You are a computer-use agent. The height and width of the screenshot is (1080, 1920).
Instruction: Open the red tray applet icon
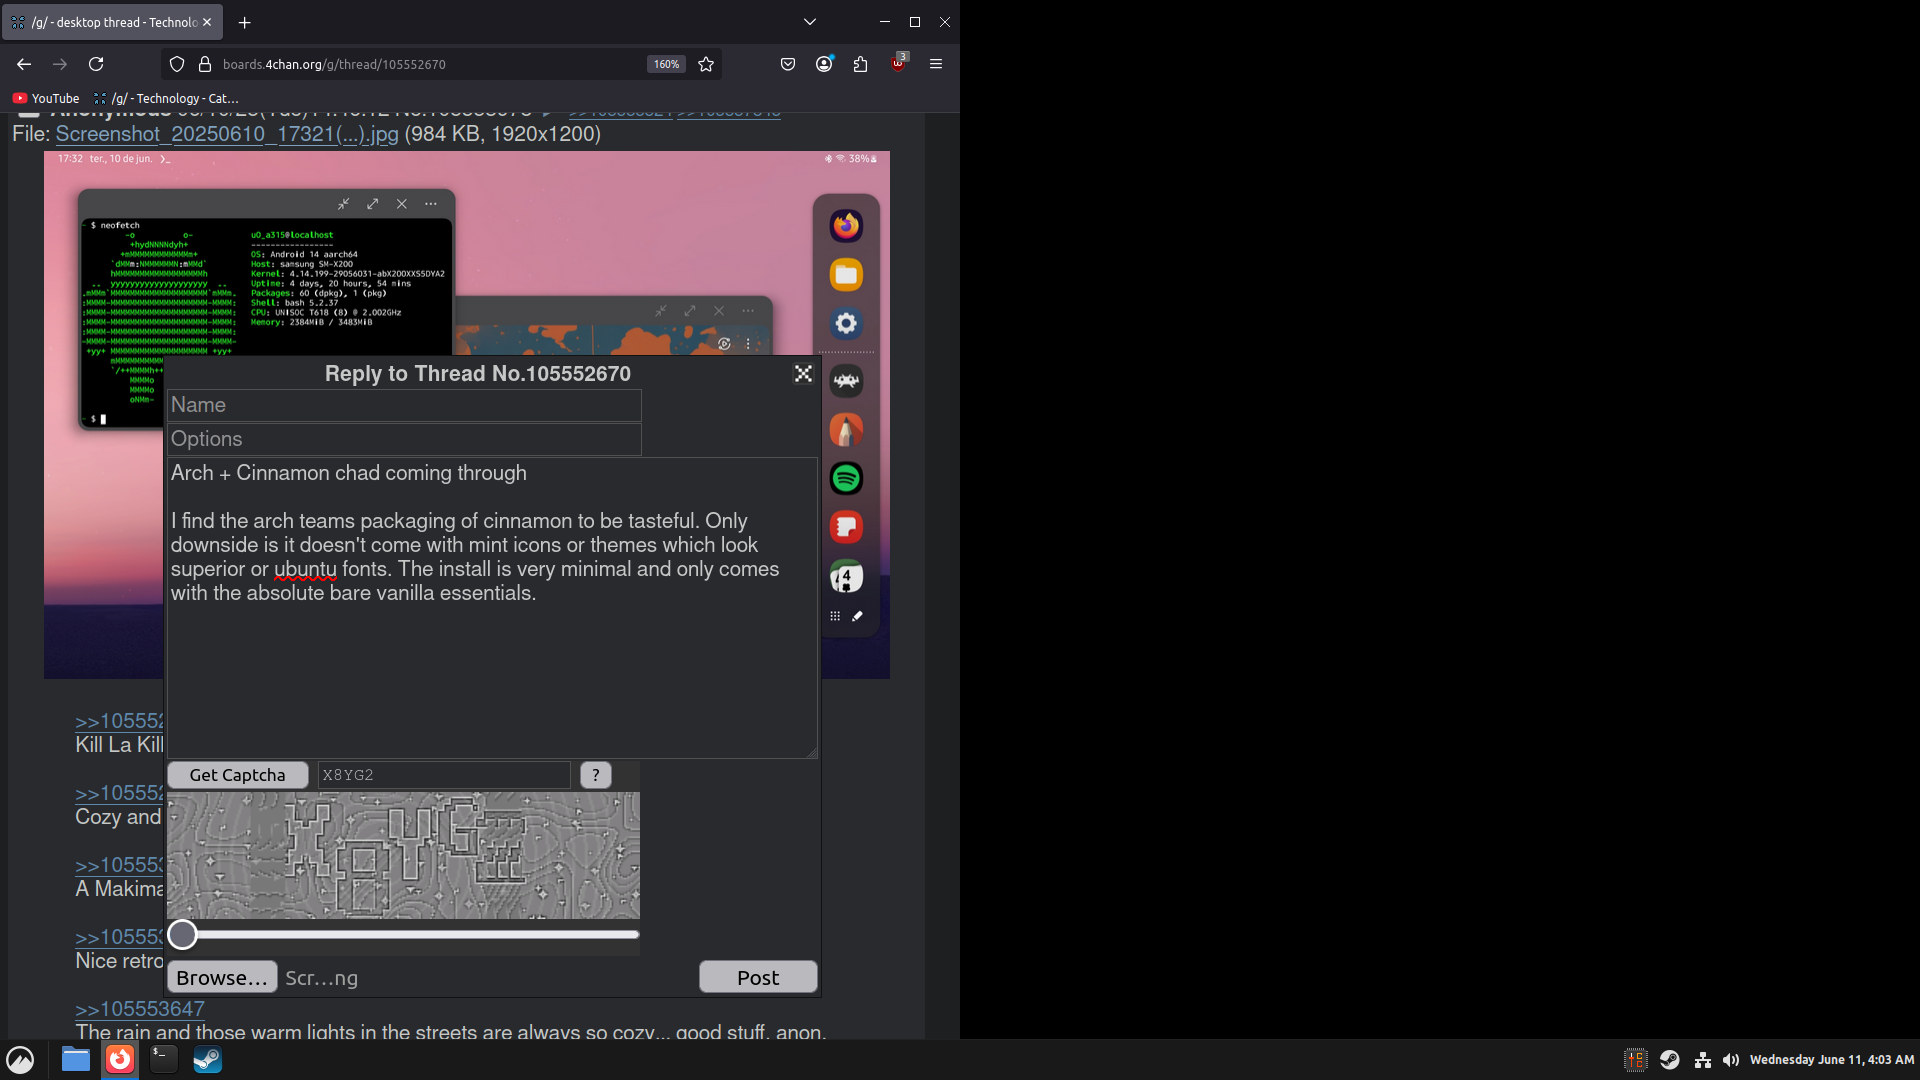coord(1636,1060)
